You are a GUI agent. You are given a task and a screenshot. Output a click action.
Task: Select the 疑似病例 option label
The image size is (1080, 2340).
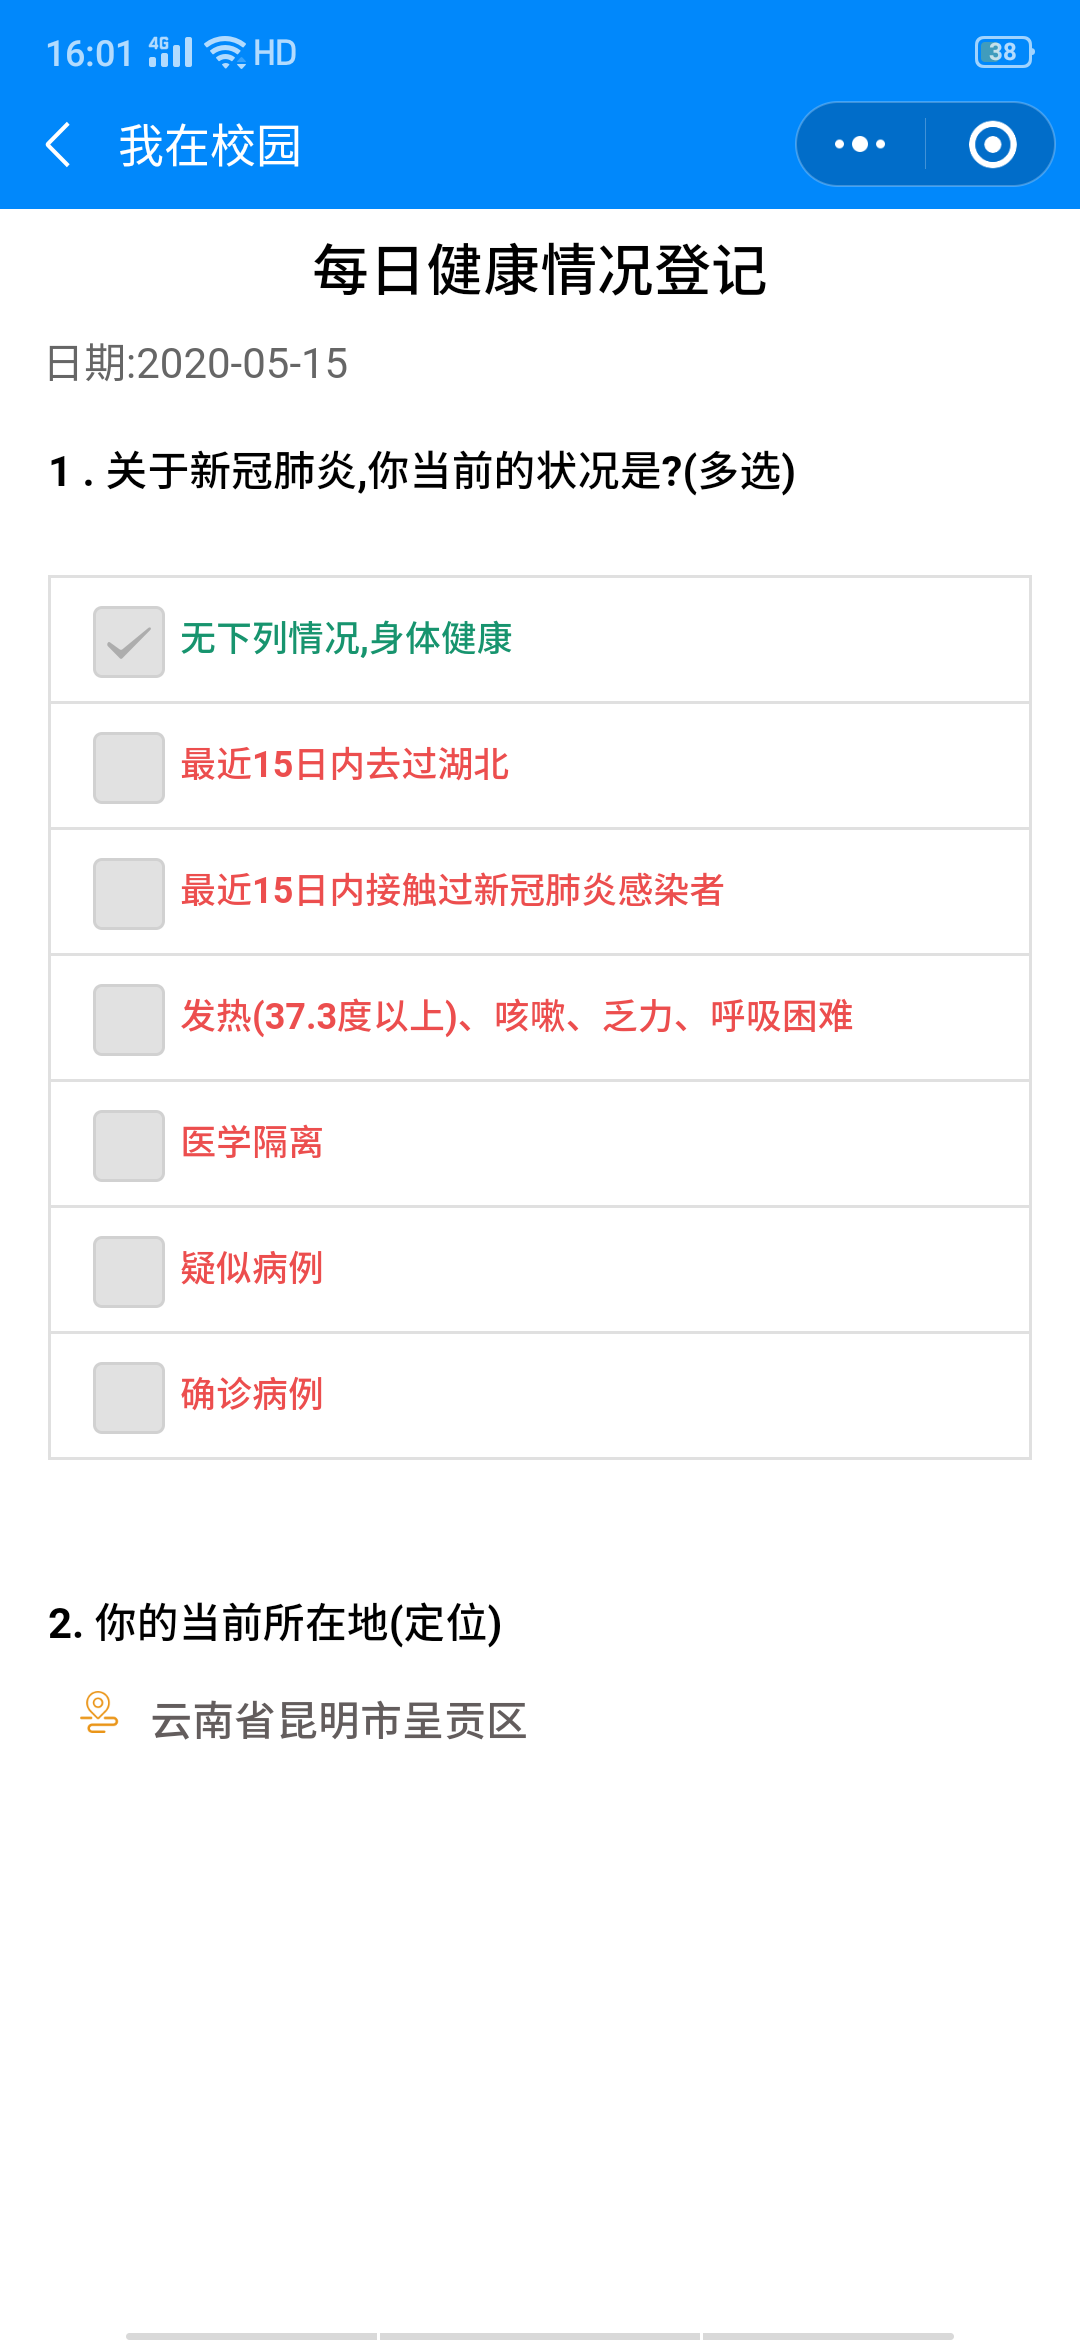coord(252,1269)
